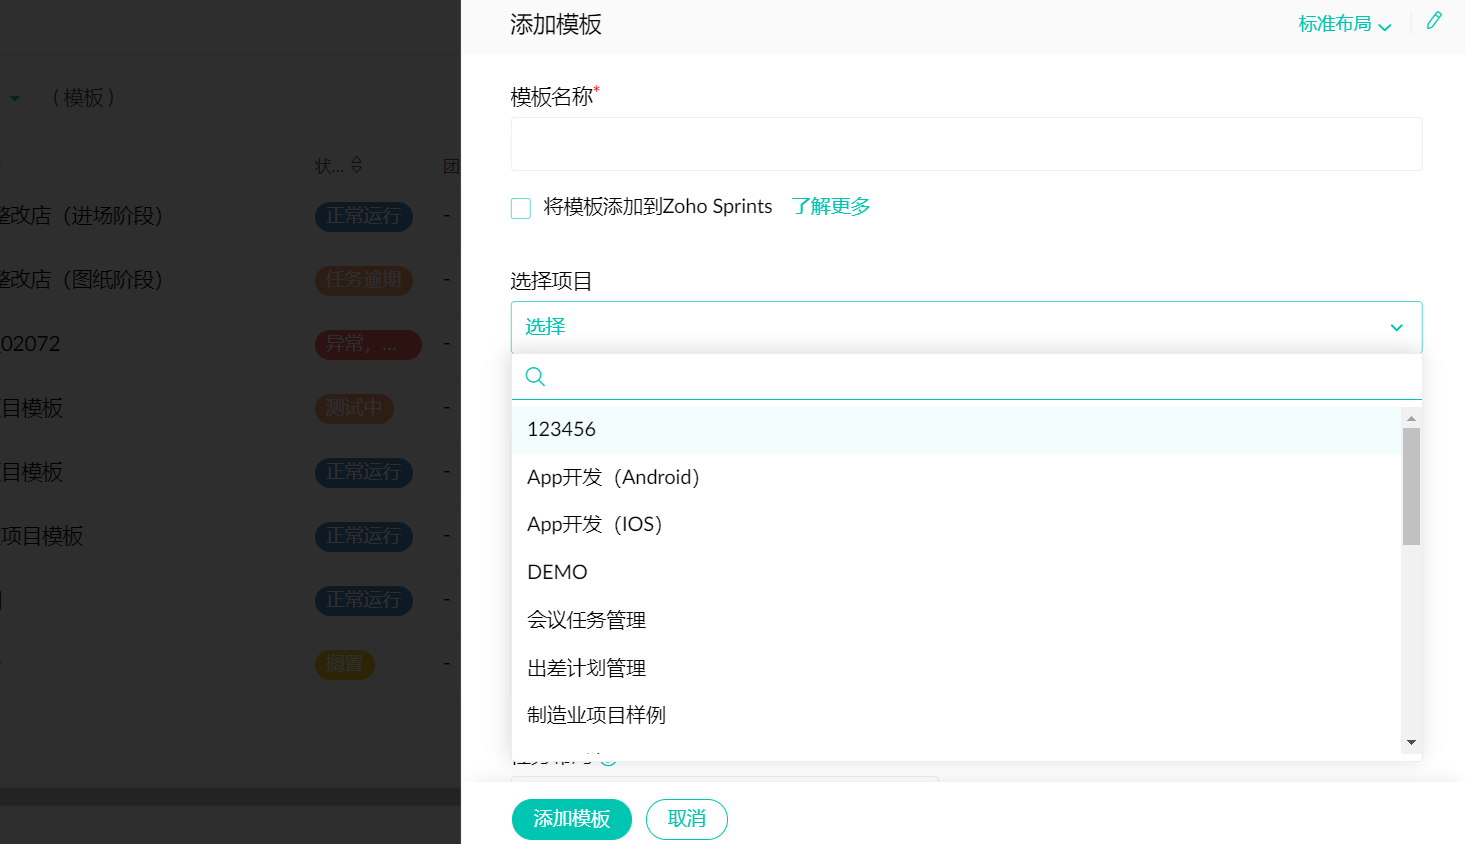Image resolution: width=1465 pixels, height=844 pixels.
Task: Expand the dropdown next to (模板) heading
Action: click(15, 98)
